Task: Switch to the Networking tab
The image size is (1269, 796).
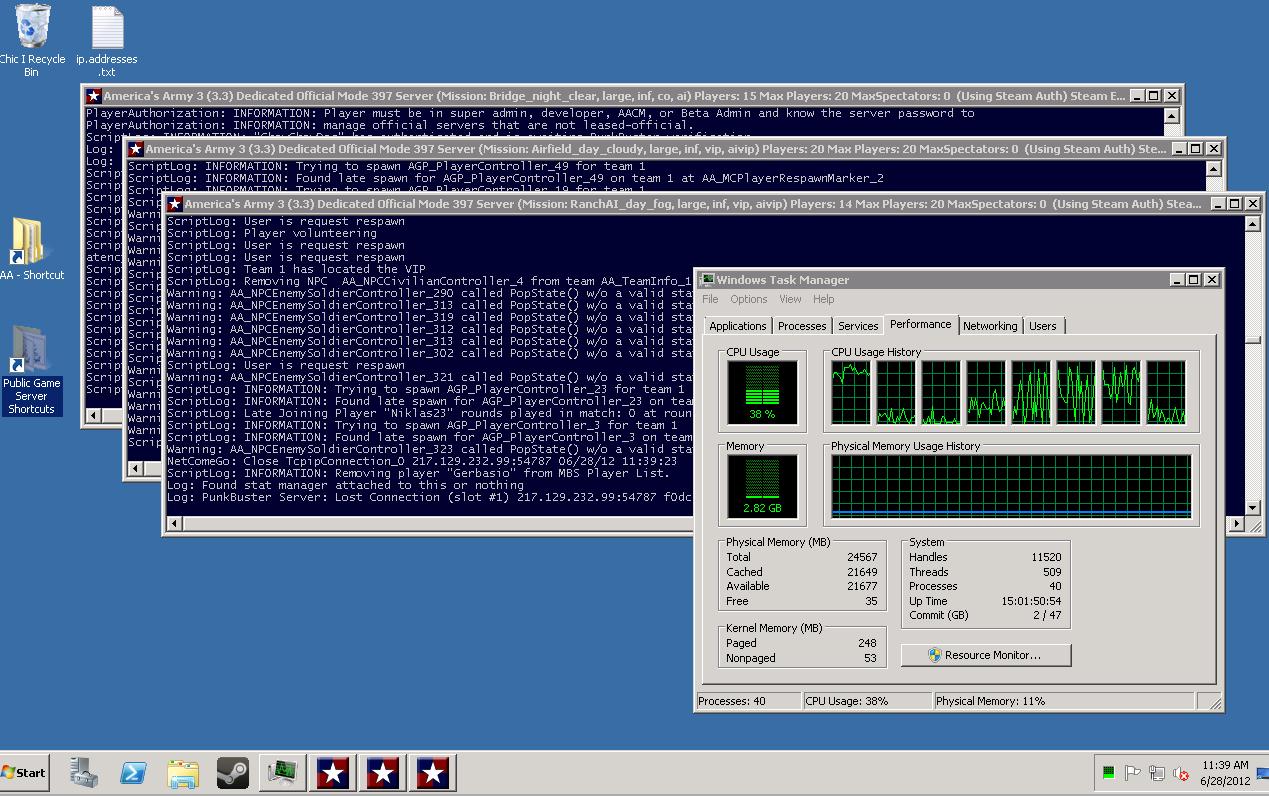Action: pos(989,326)
